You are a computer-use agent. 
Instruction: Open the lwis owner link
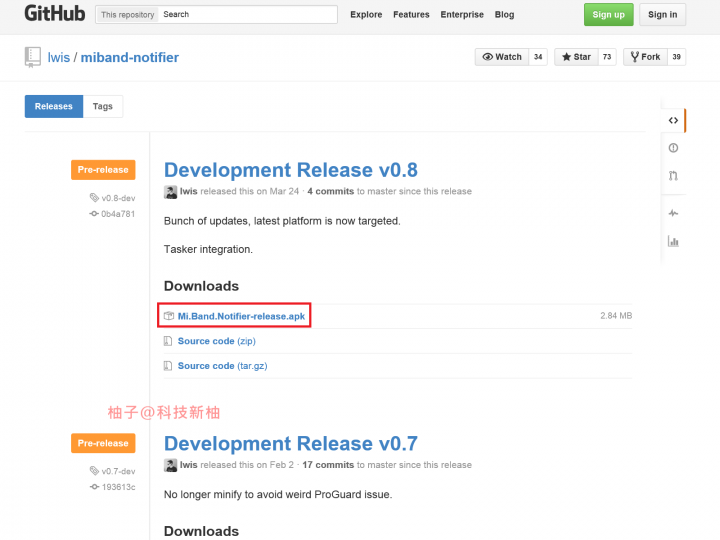59,57
